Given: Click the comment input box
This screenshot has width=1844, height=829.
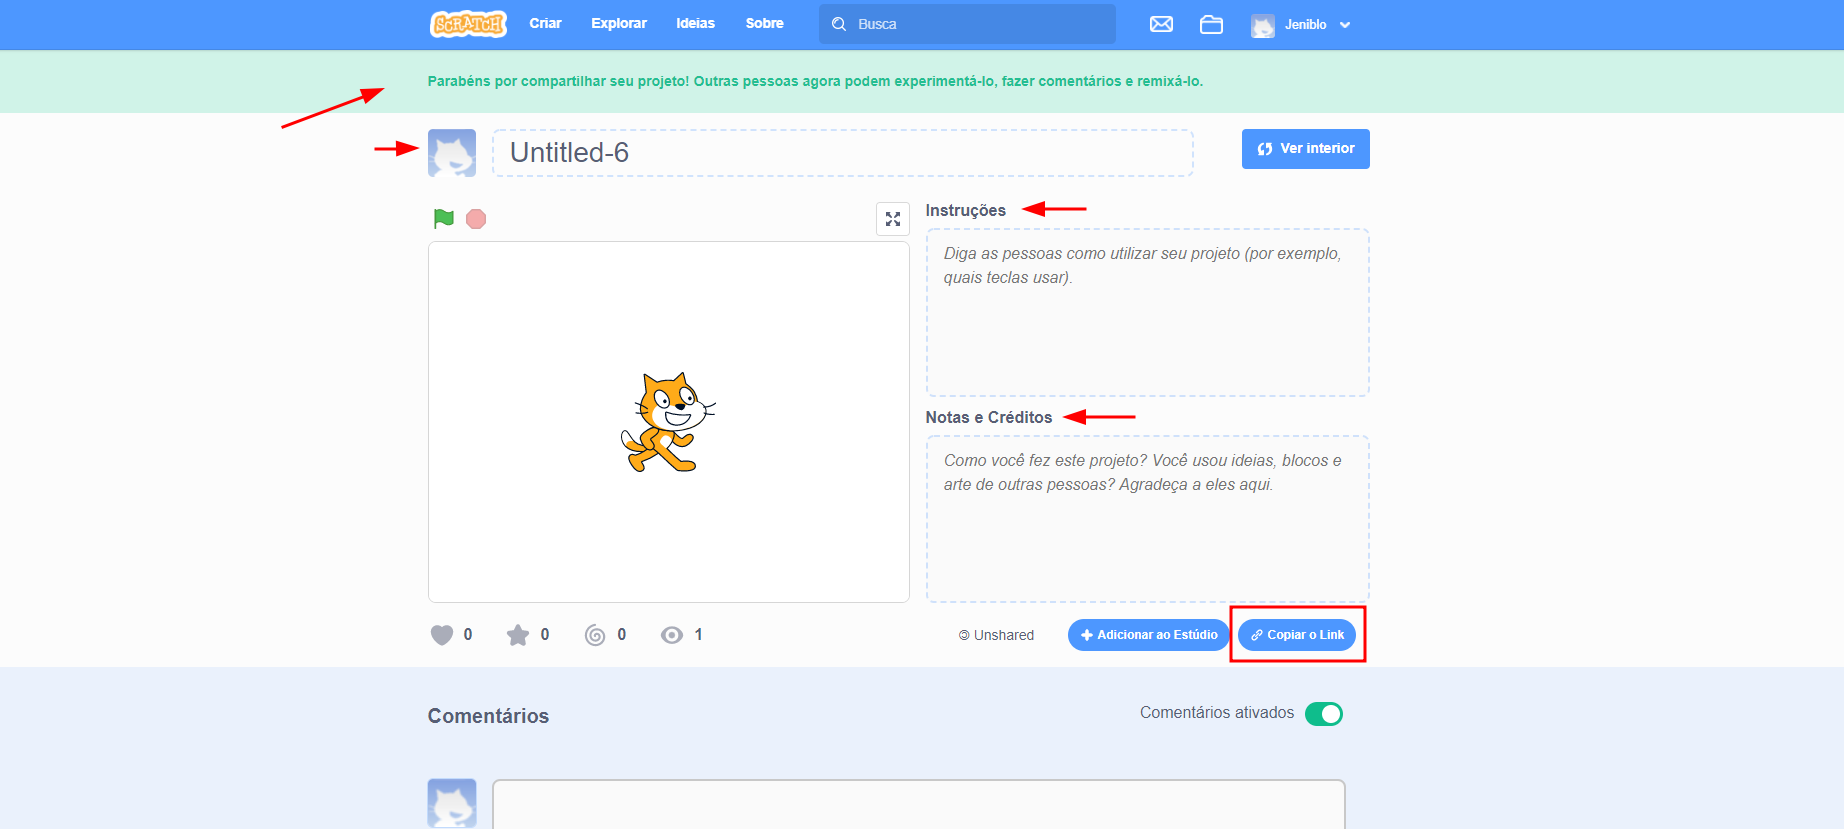Looking at the screenshot, I should [x=919, y=804].
